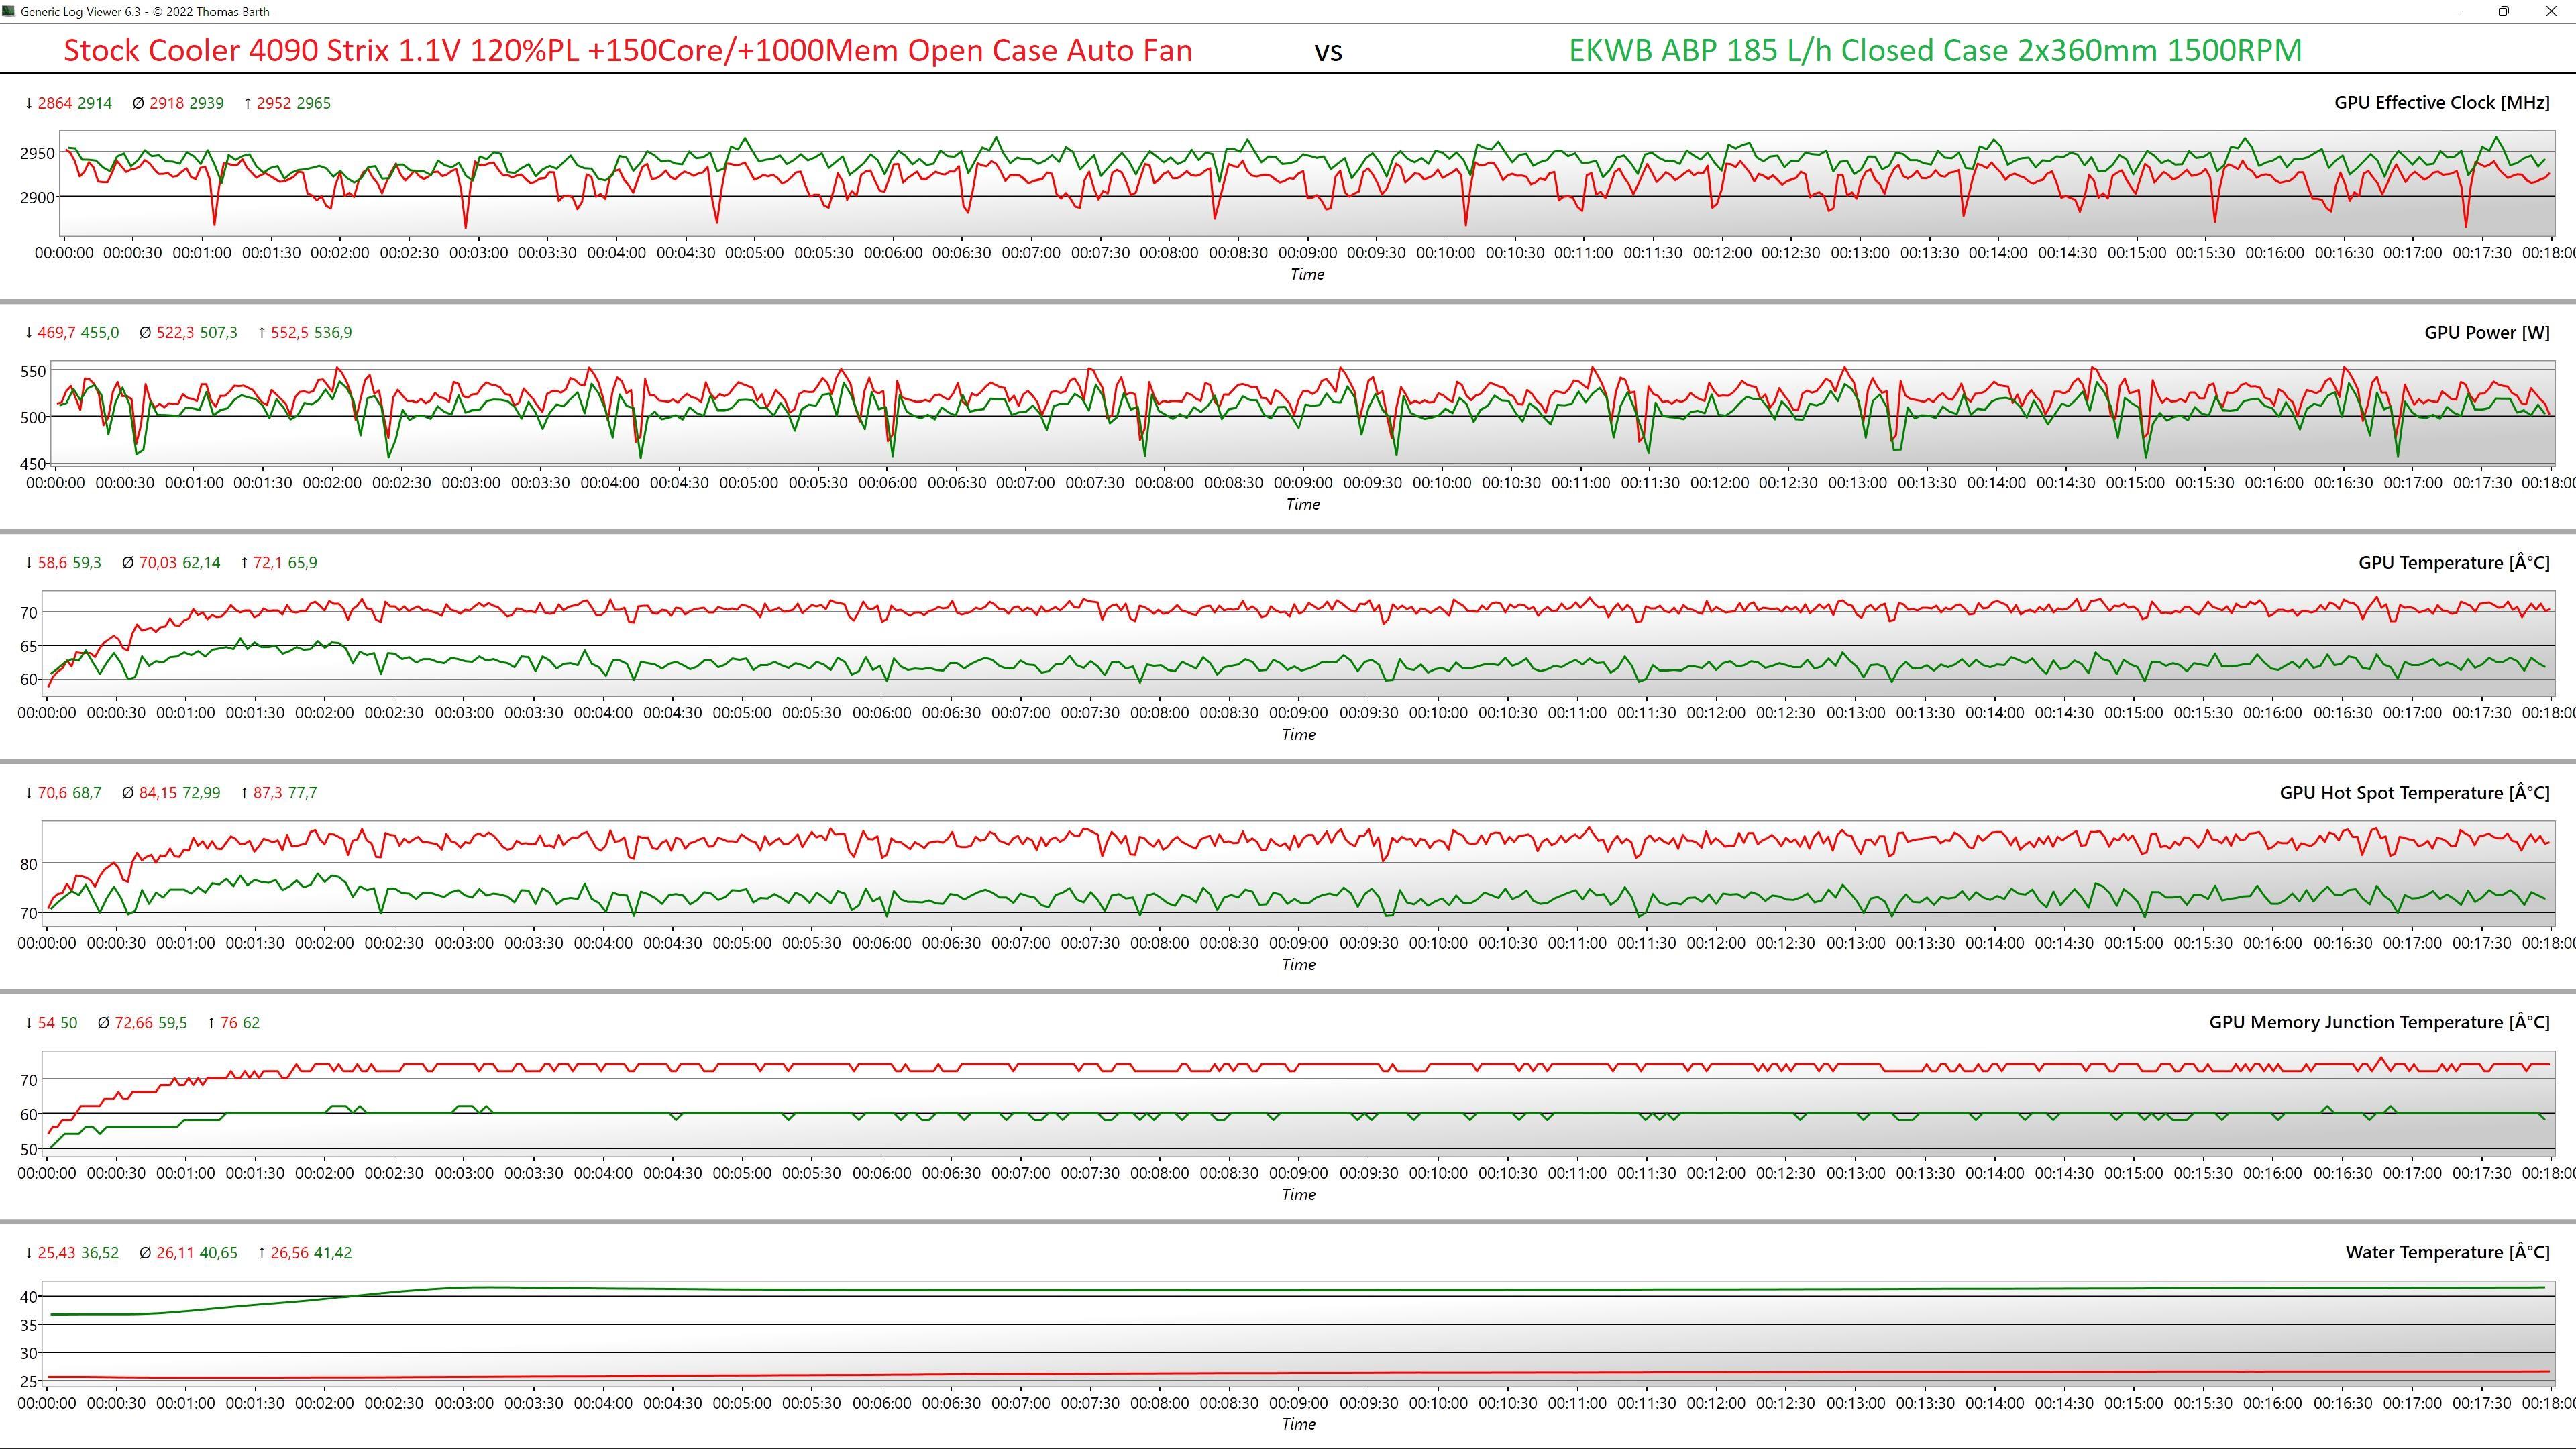Click the 00:09:00 marker on Water Temperature time axis
2576x1449 pixels.
click(1298, 1403)
